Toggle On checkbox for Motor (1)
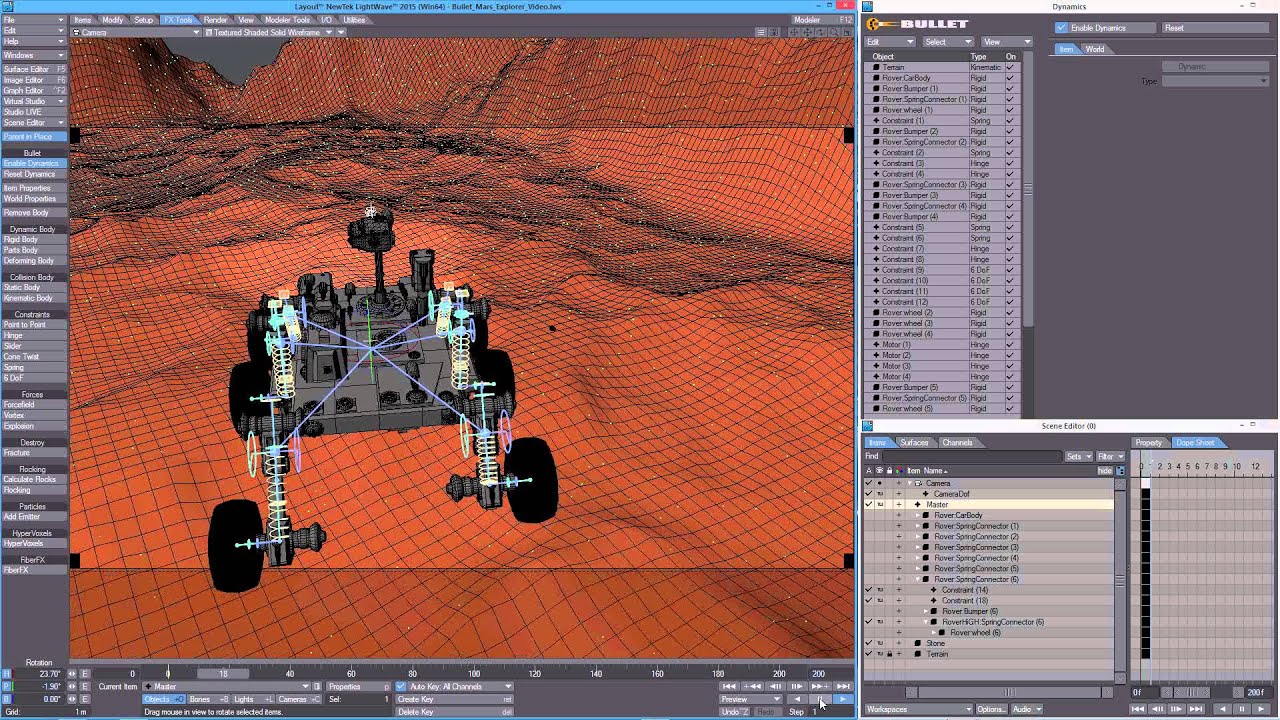 point(1010,345)
